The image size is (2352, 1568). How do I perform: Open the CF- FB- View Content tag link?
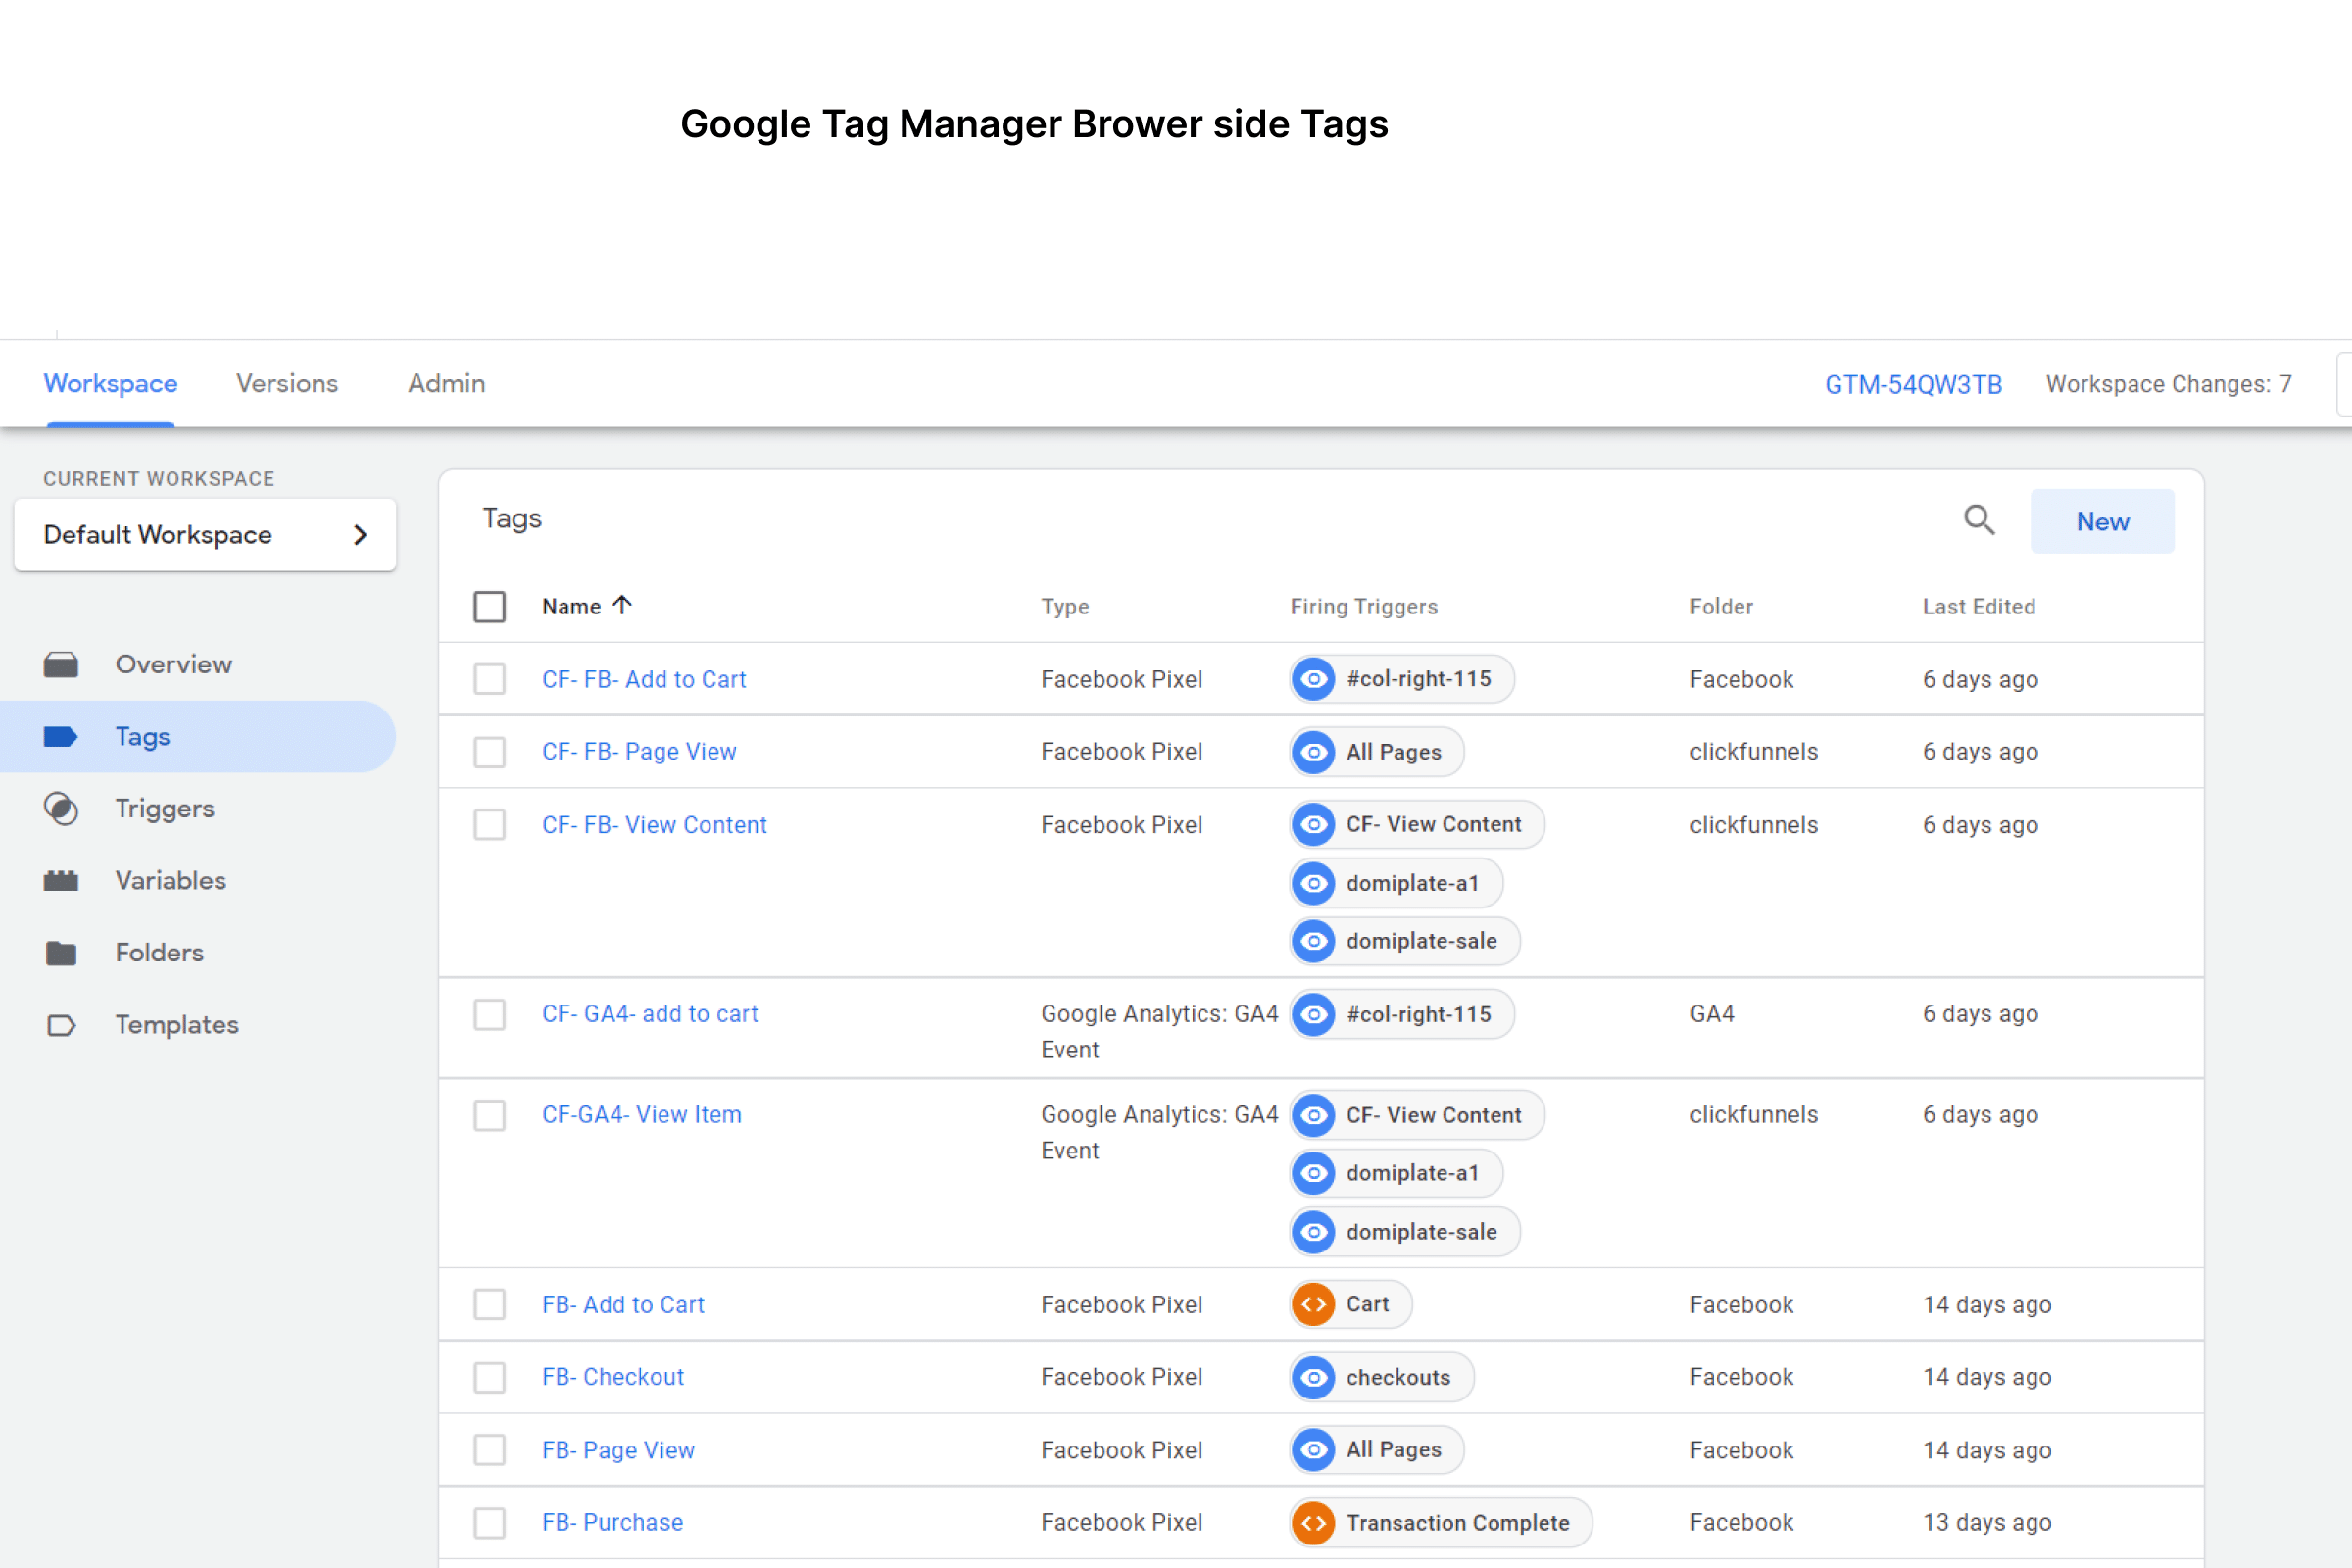coord(654,825)
